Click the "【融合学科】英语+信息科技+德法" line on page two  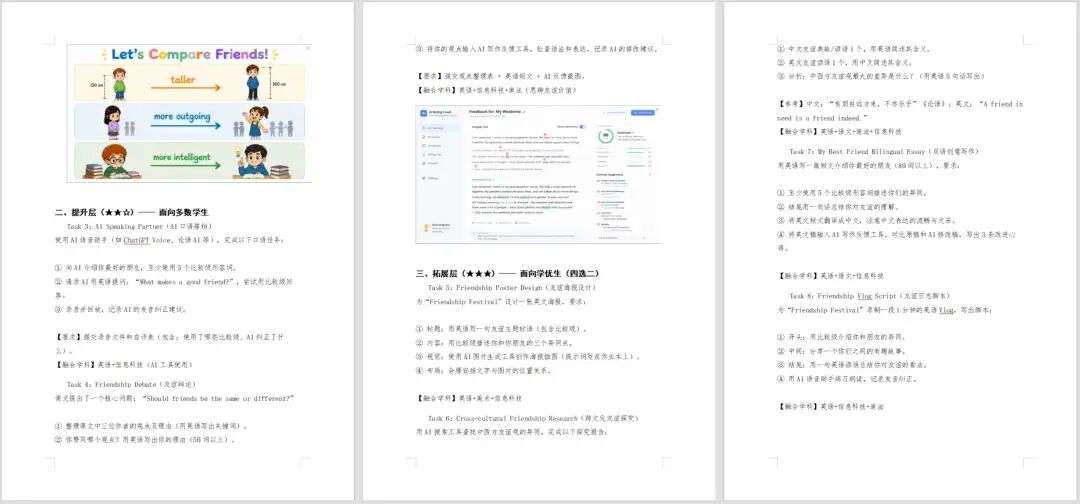pos(496,90)
